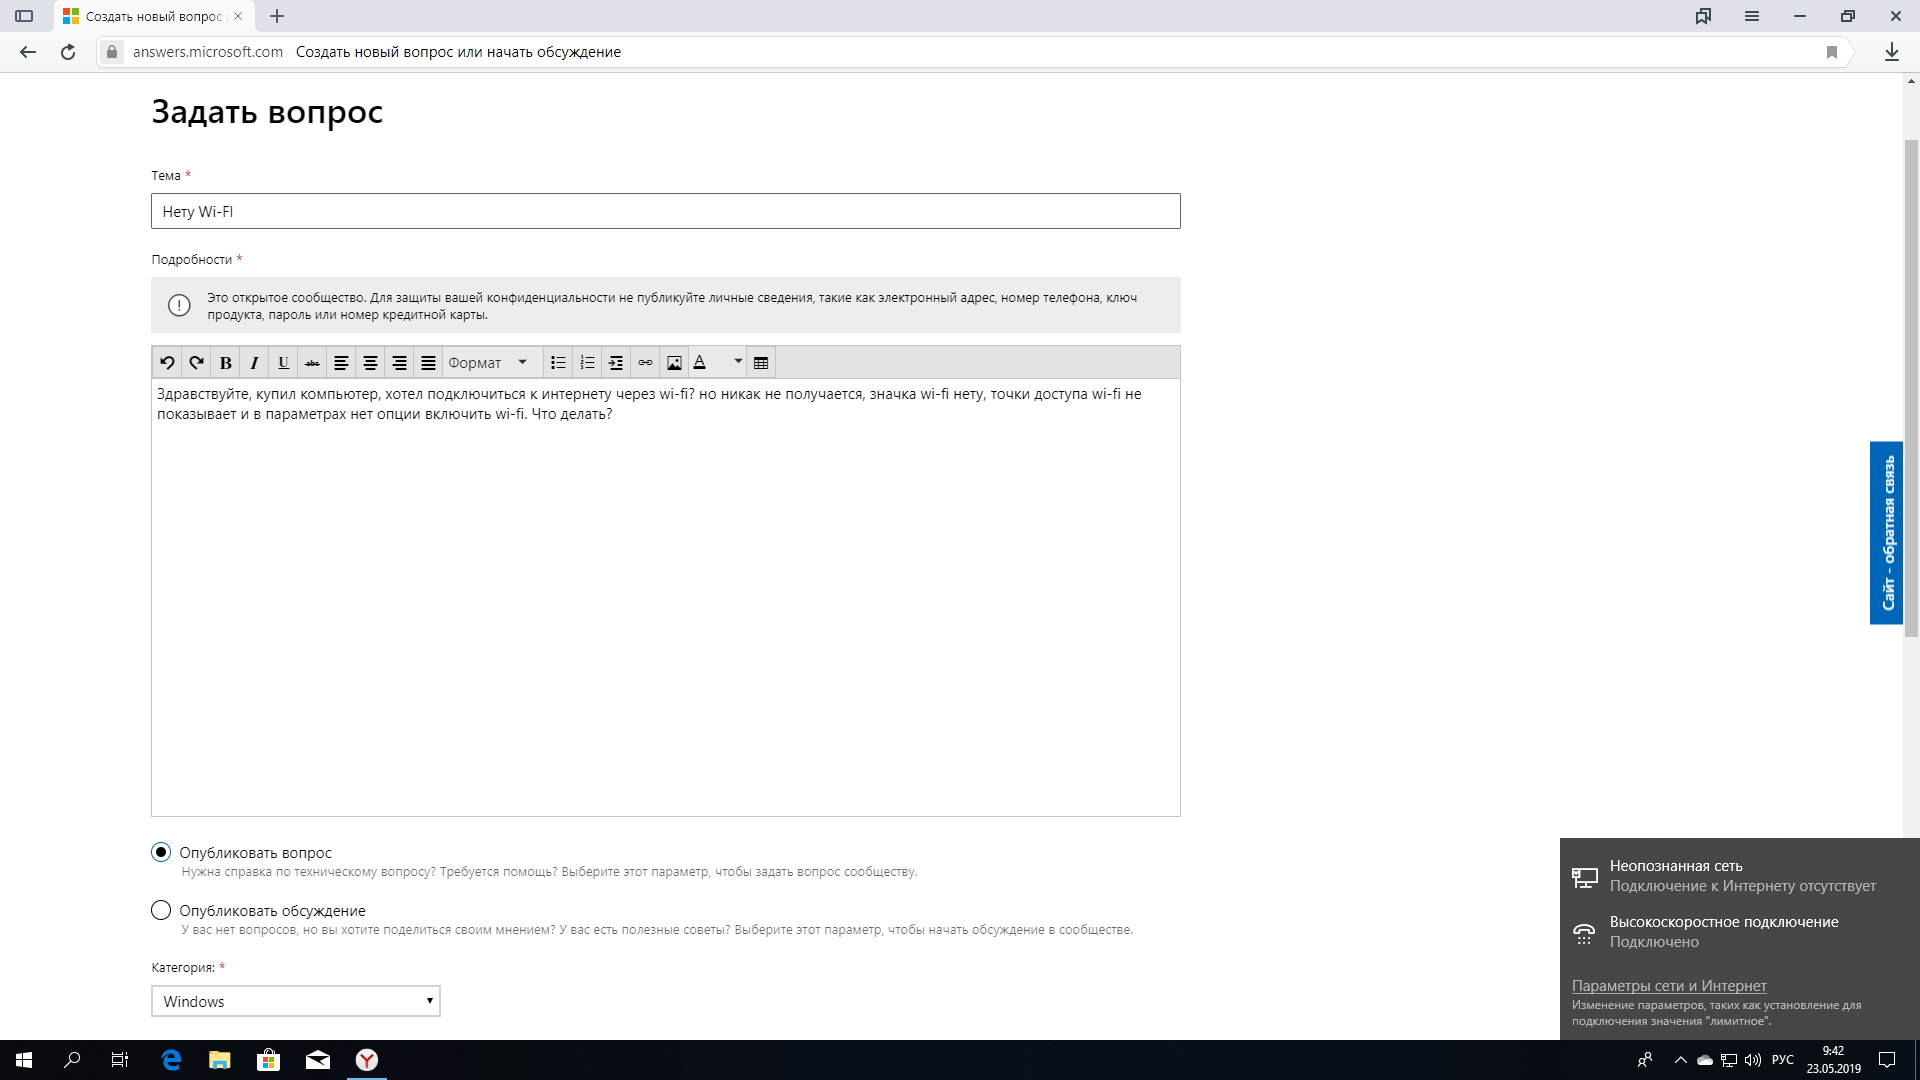Screen dimensions: 1920x1080
Task: Click the Redo icon
Action: coord(196,363)
